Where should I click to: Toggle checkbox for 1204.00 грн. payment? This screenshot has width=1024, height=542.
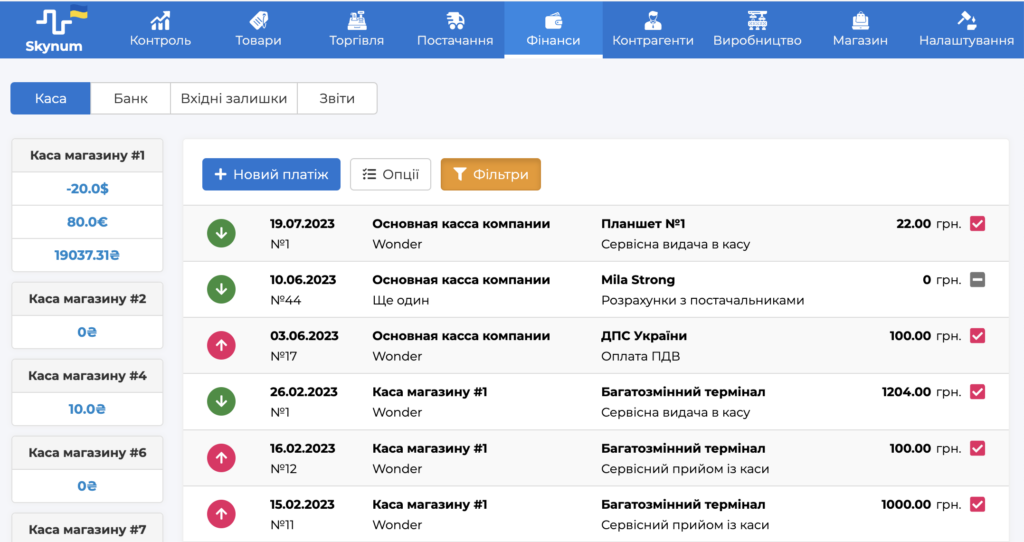[977, 392]
